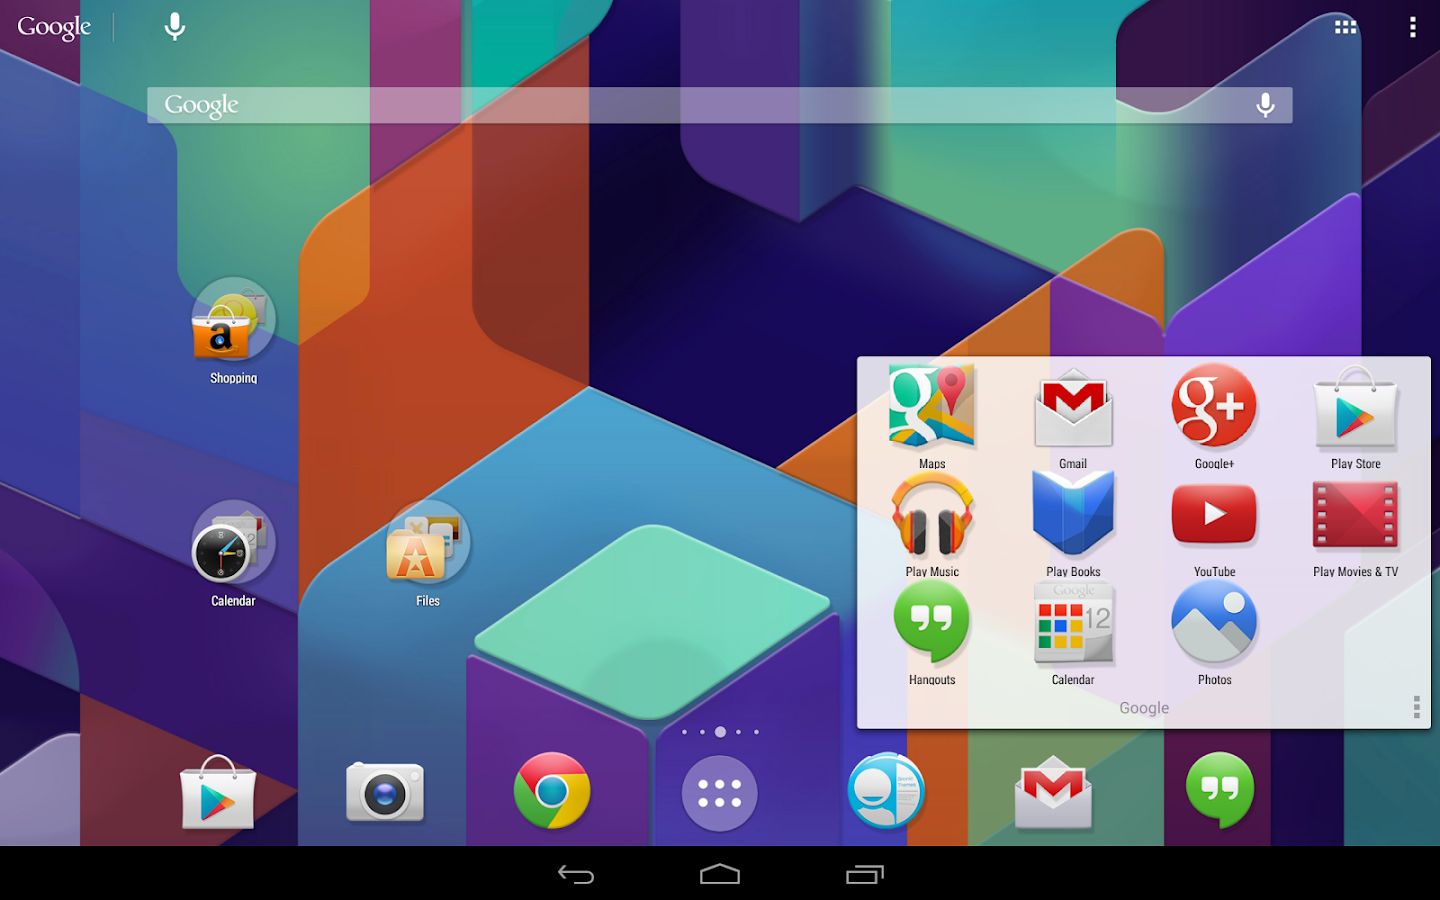1440x900 pixels.
Task: Open Gmail from the dock
Action: (1053, 794)
